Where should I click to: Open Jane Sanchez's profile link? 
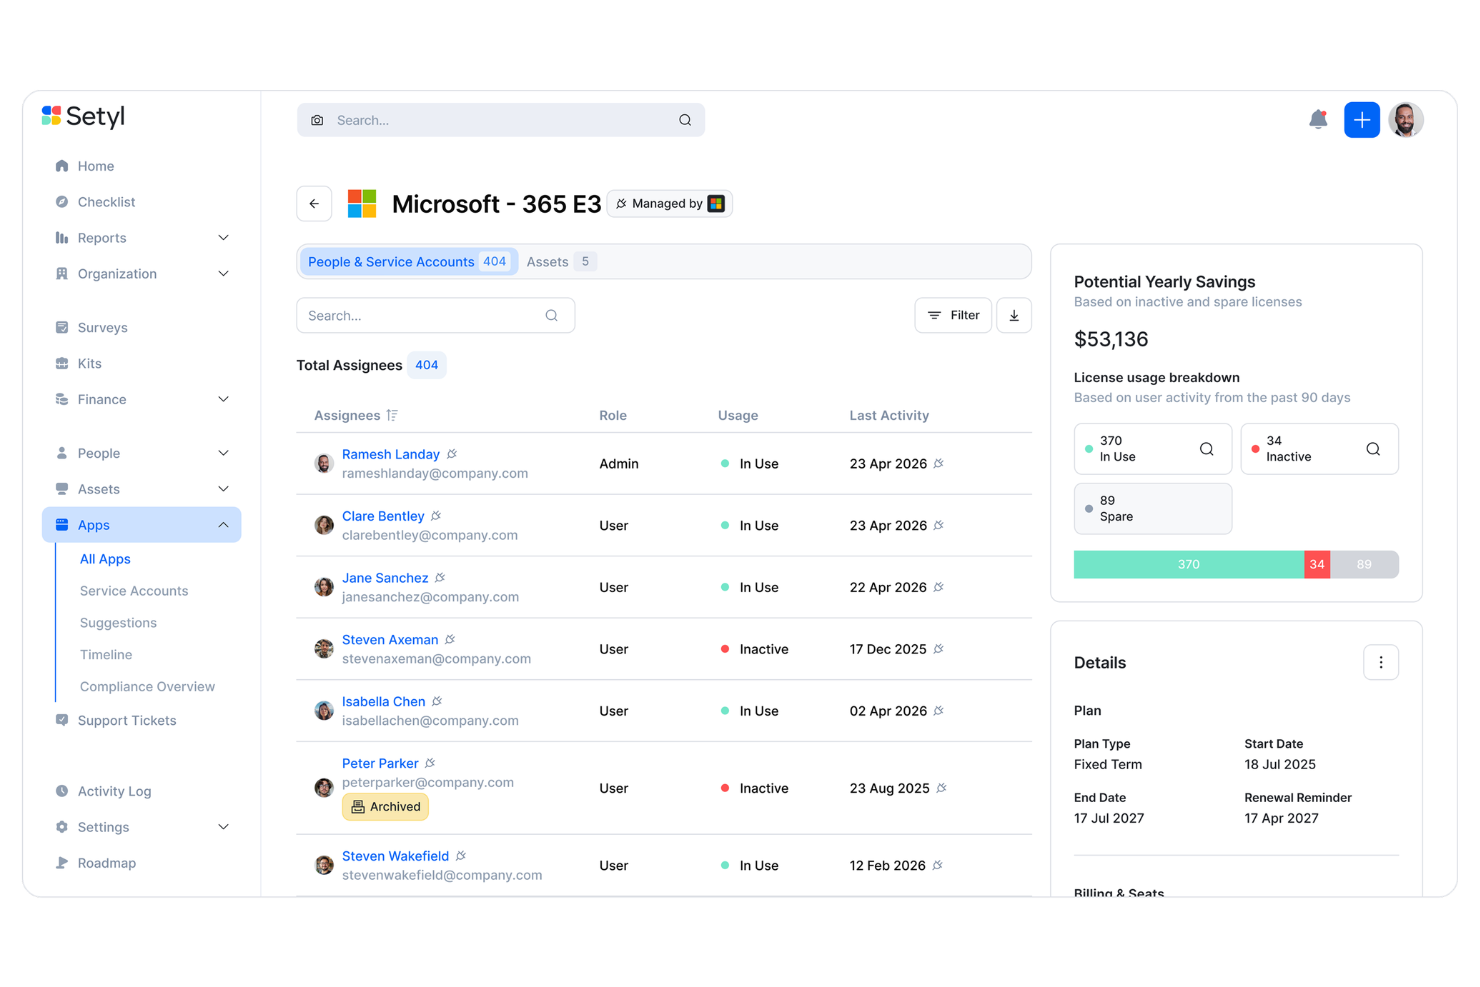(385, 578)
